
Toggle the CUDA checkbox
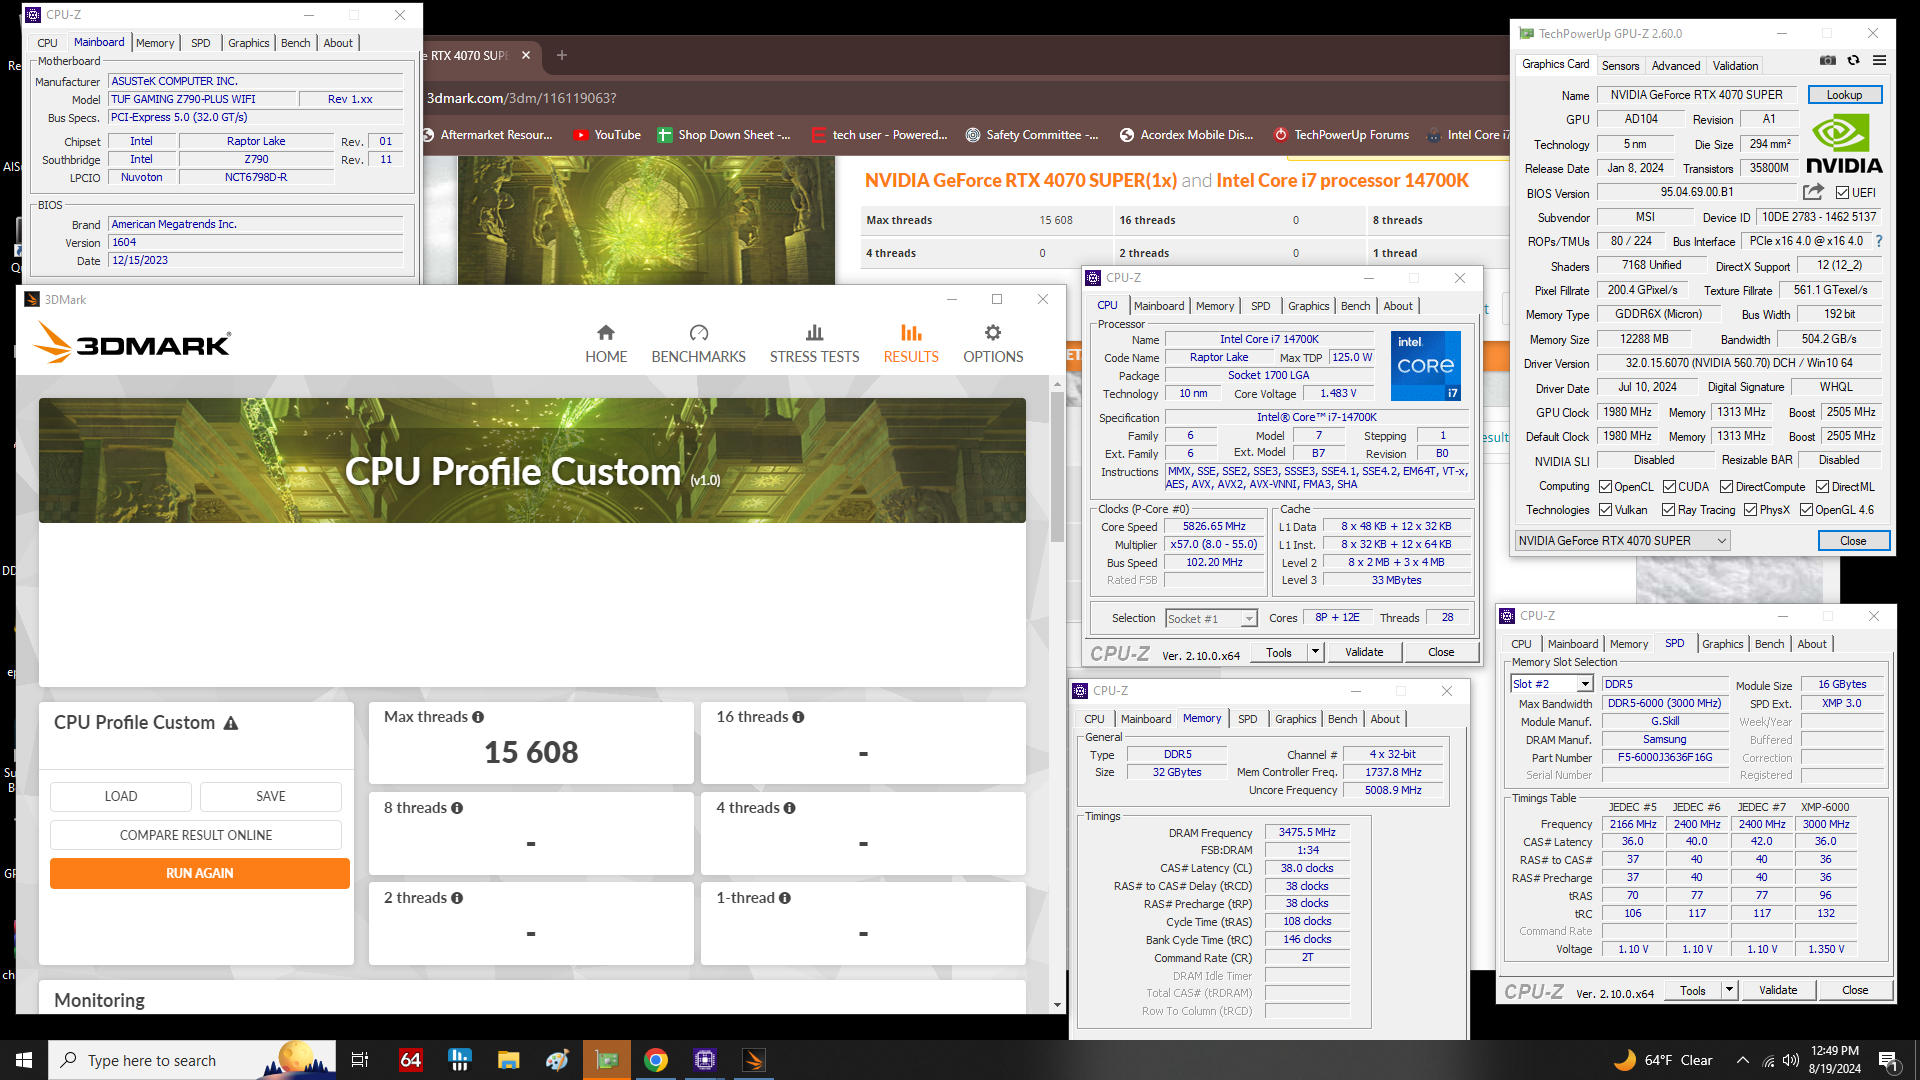(1669, 487)
